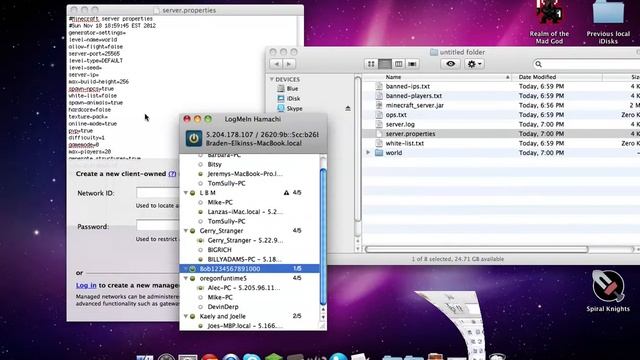
Task: Expand the world folder
Action: (368, 153)
